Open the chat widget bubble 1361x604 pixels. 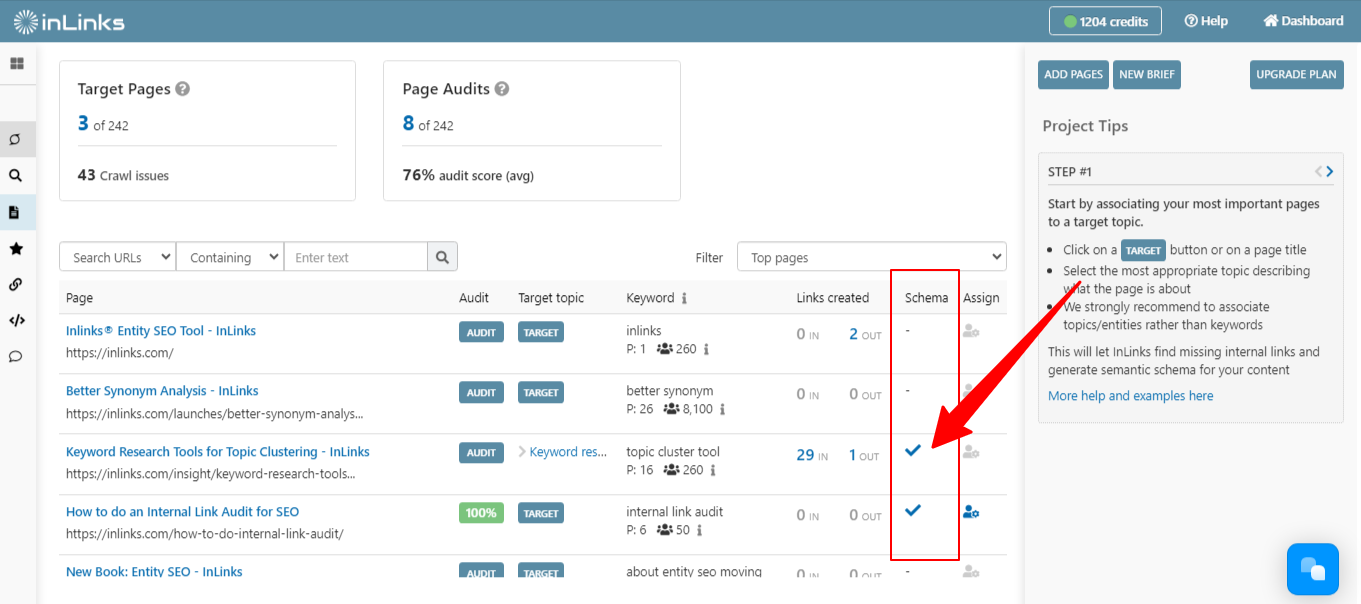pyautogui.click(x=1312, y=569)
